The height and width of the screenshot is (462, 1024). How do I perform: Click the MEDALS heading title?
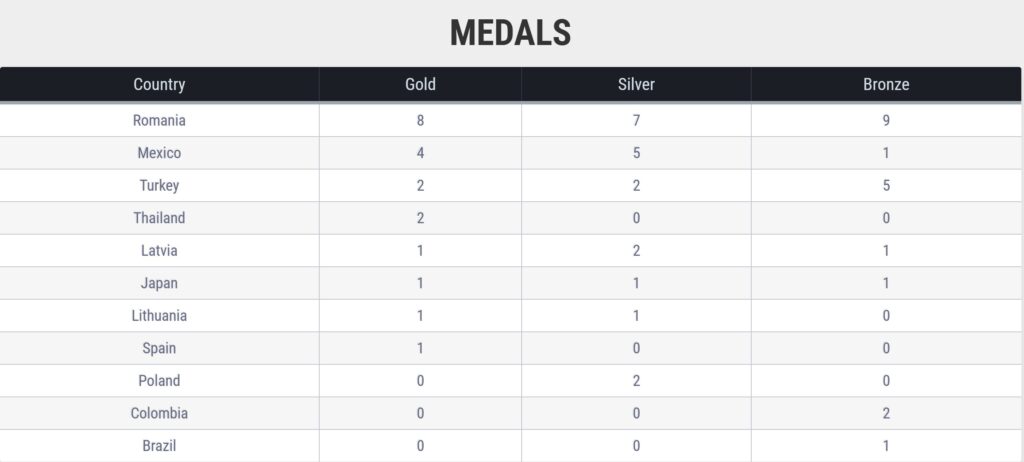(x=510, y=33)
